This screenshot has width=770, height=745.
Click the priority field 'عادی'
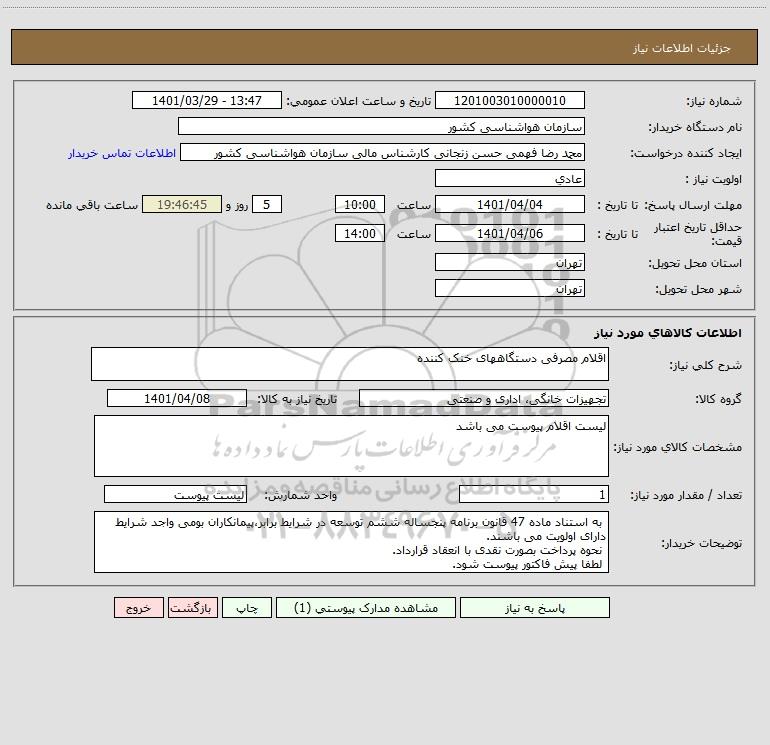point(510,178)
